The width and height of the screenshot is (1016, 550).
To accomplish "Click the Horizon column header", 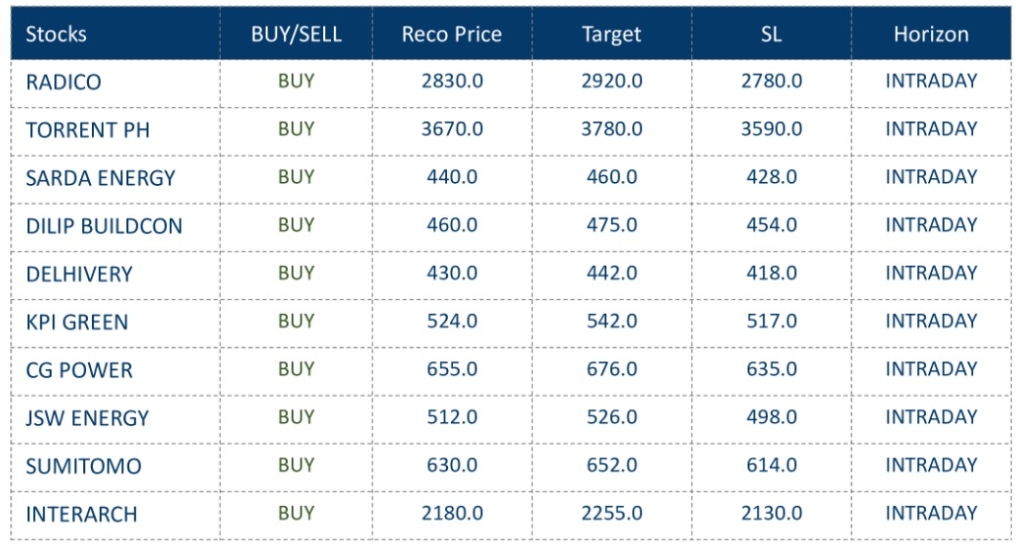I will pyautogui.click(x=931, y=34).
